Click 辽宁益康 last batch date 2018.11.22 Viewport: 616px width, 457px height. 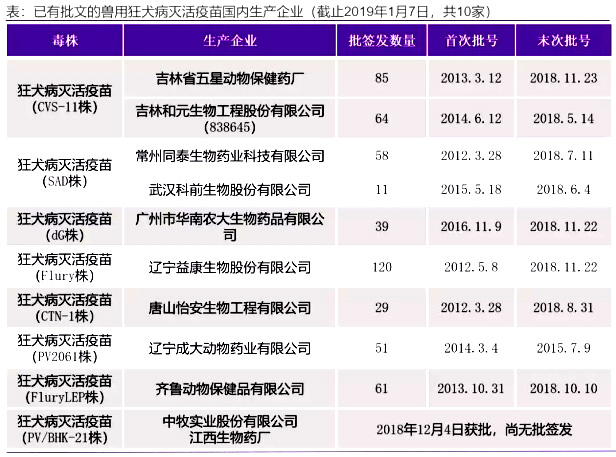point(563,267)
